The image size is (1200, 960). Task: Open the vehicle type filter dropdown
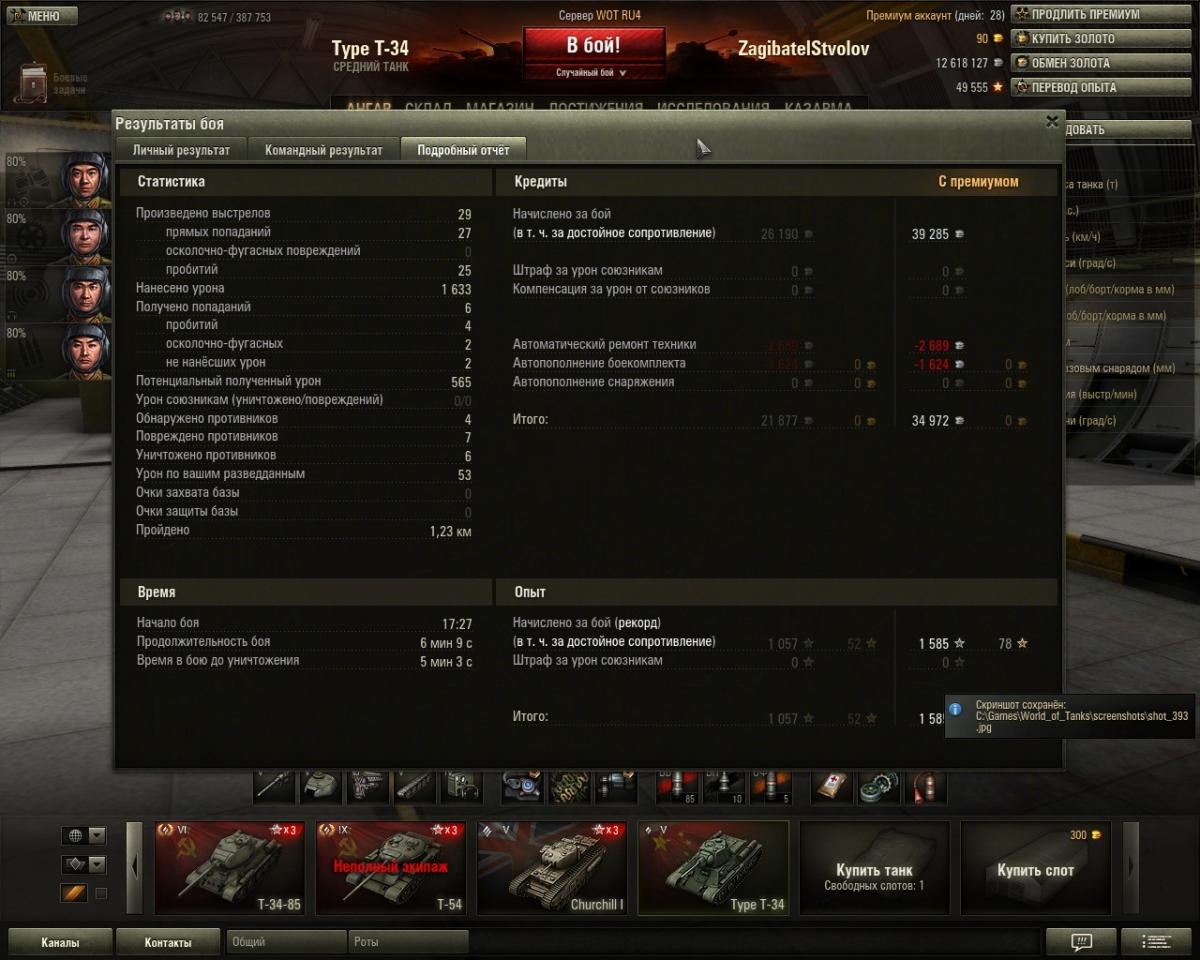tap(83, 864)
